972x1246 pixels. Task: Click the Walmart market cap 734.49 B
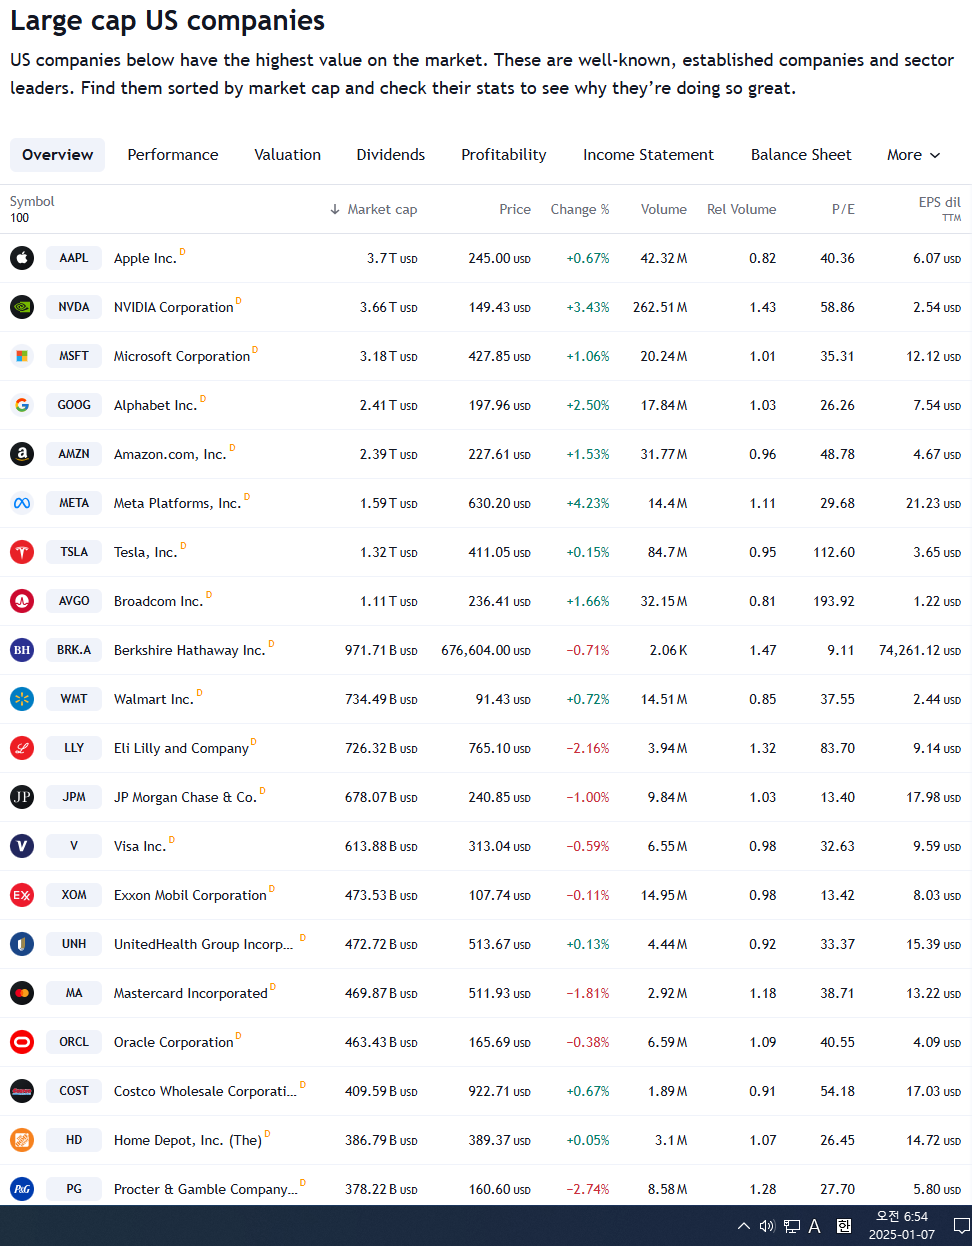click(381, 699)
